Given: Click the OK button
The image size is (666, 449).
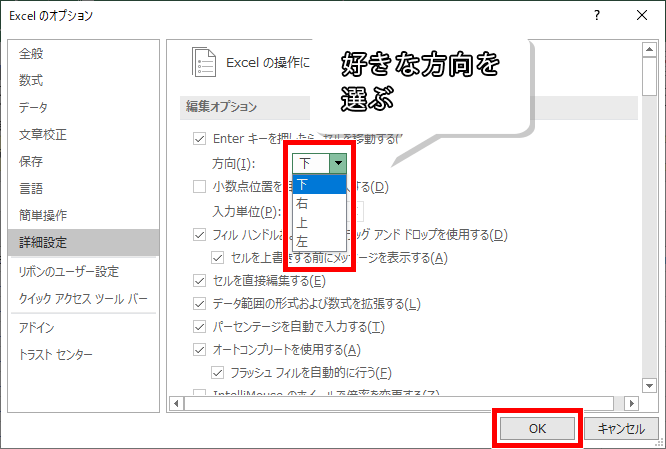Looking at the screenshot, I should pos(537,429).
